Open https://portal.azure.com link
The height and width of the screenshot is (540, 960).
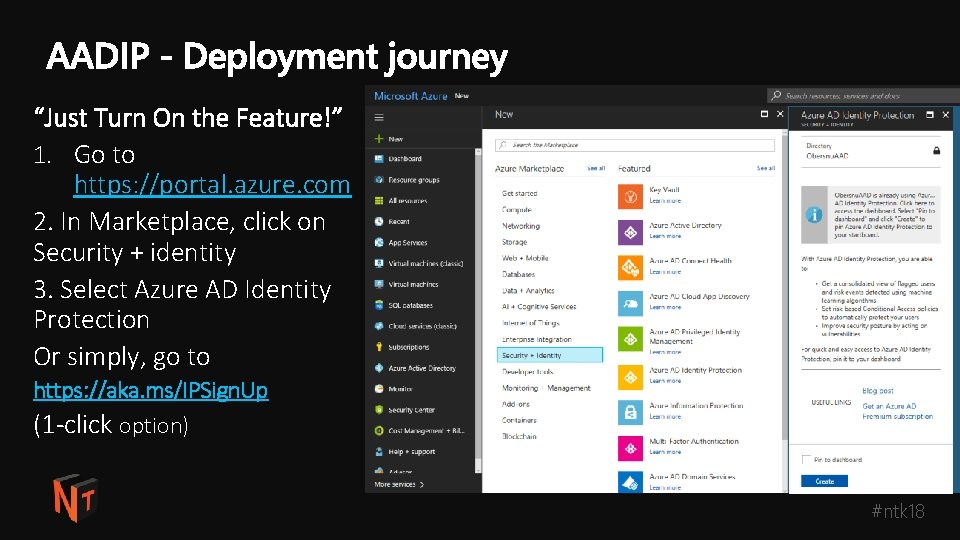(x=212, y=184)
